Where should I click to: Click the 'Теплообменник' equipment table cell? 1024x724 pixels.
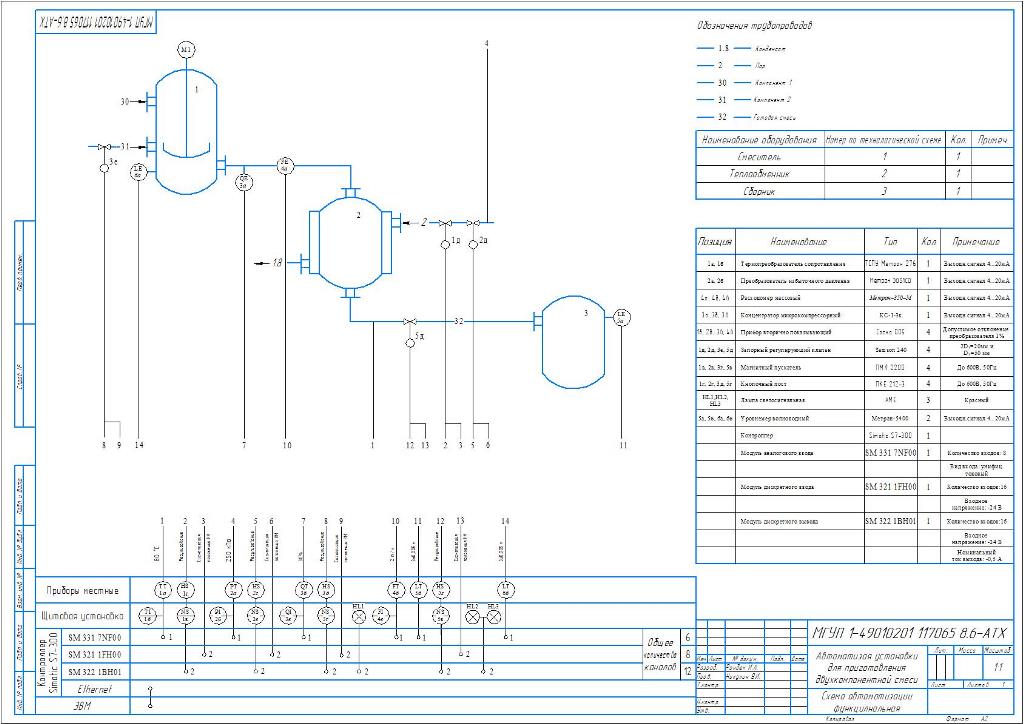pyautogui.click(x=760, y=174)
